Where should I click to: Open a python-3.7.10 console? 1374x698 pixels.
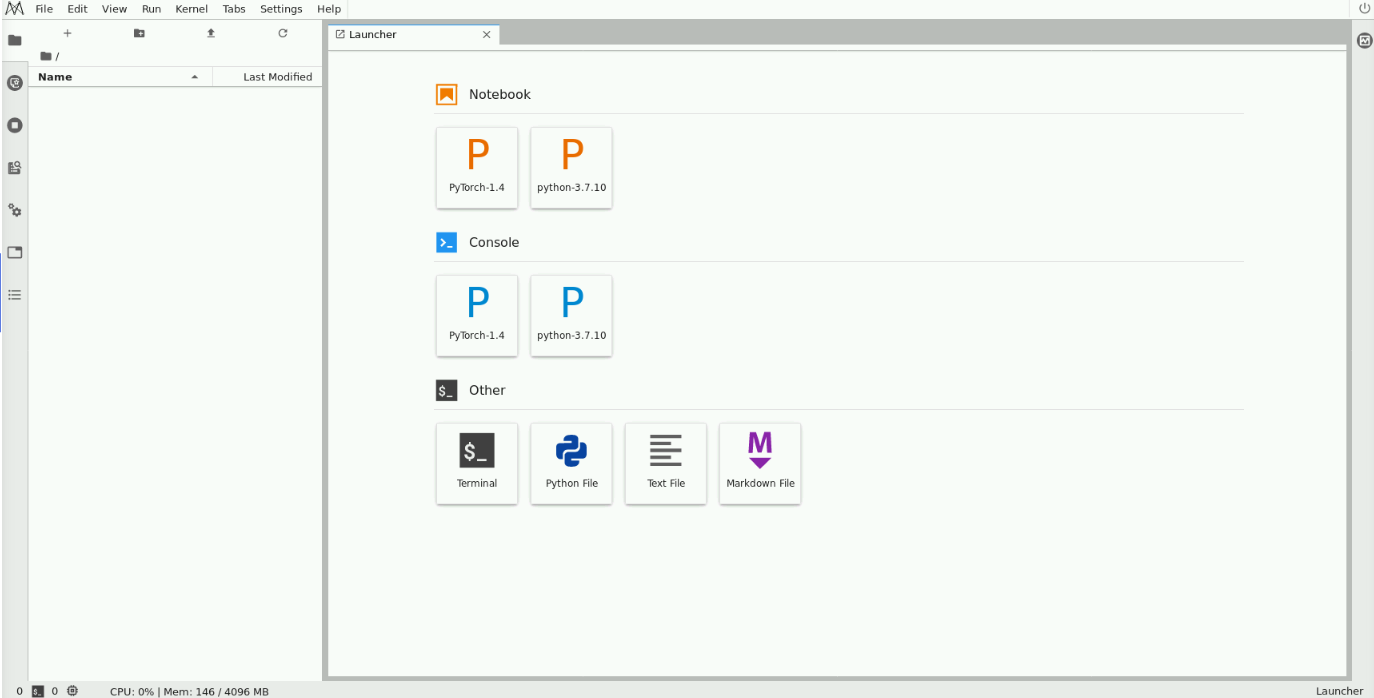tap(571, 315)
